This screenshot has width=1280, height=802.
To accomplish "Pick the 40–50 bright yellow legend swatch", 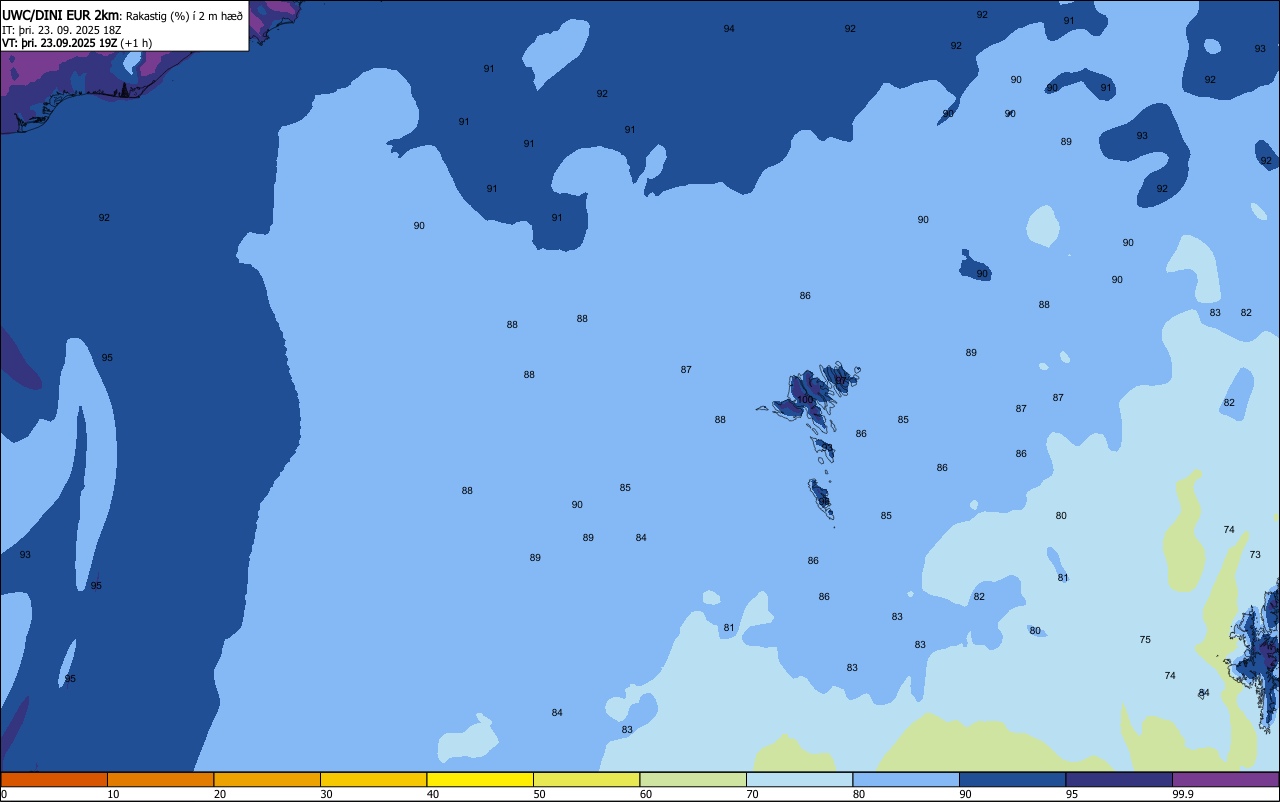I will pos(480,779).
